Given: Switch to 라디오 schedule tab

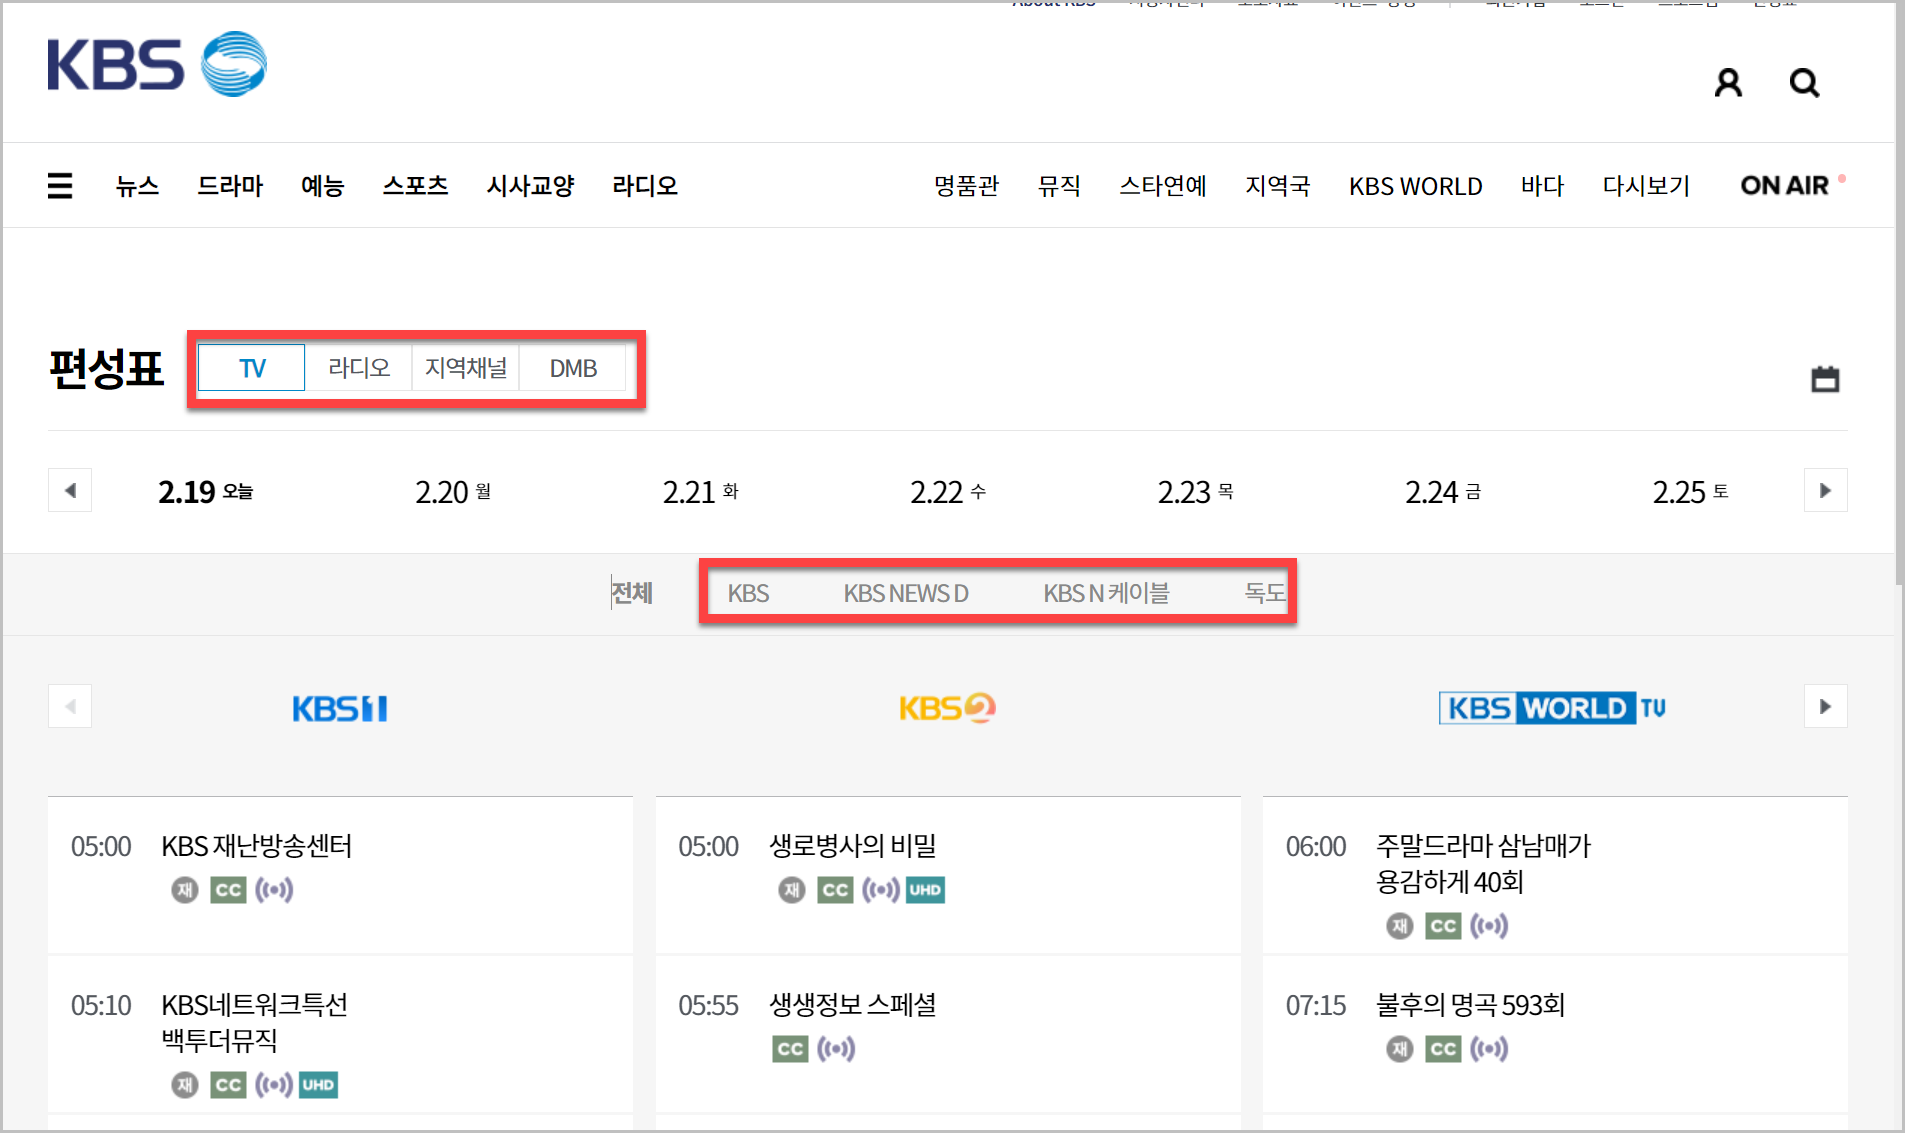Looking at the screenshot, I should (359, 368).
